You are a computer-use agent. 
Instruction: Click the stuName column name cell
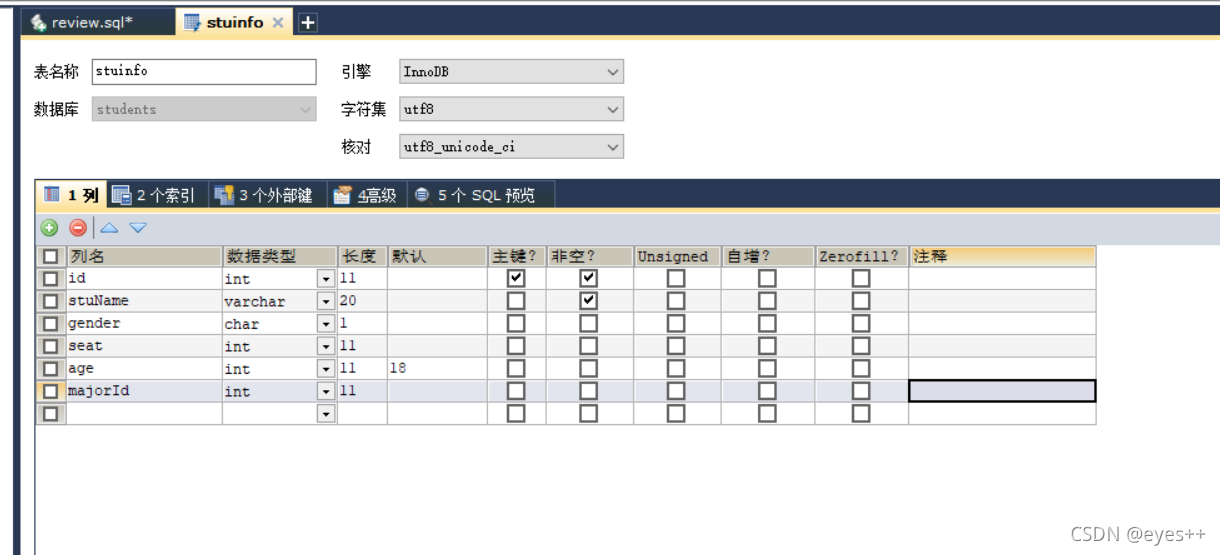tap(144, 301)
